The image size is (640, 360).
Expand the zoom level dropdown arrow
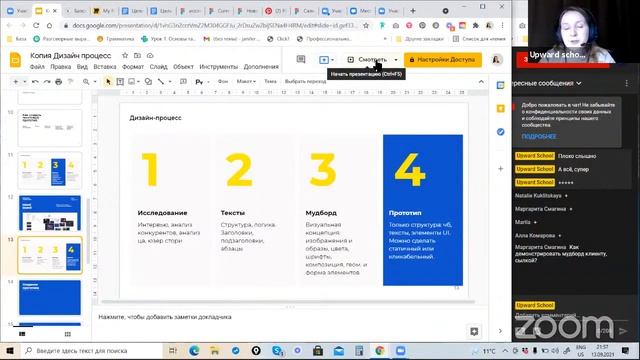(x=95, y=82)
